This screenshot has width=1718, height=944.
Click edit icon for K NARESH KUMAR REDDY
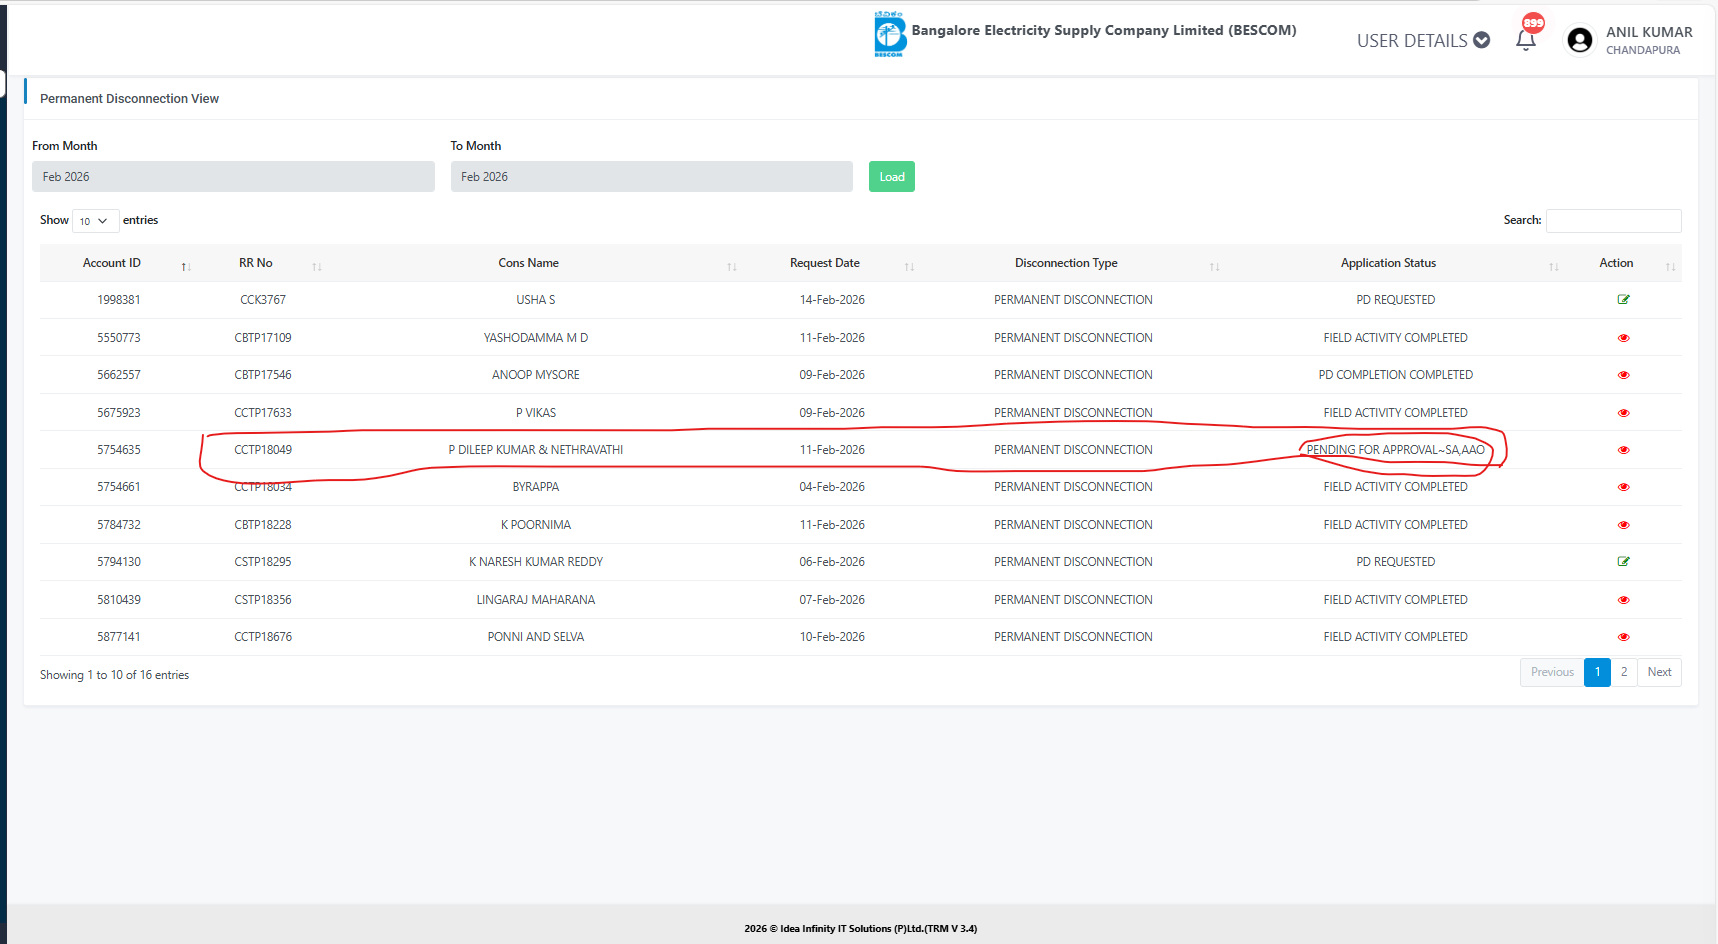[1623, 562]
